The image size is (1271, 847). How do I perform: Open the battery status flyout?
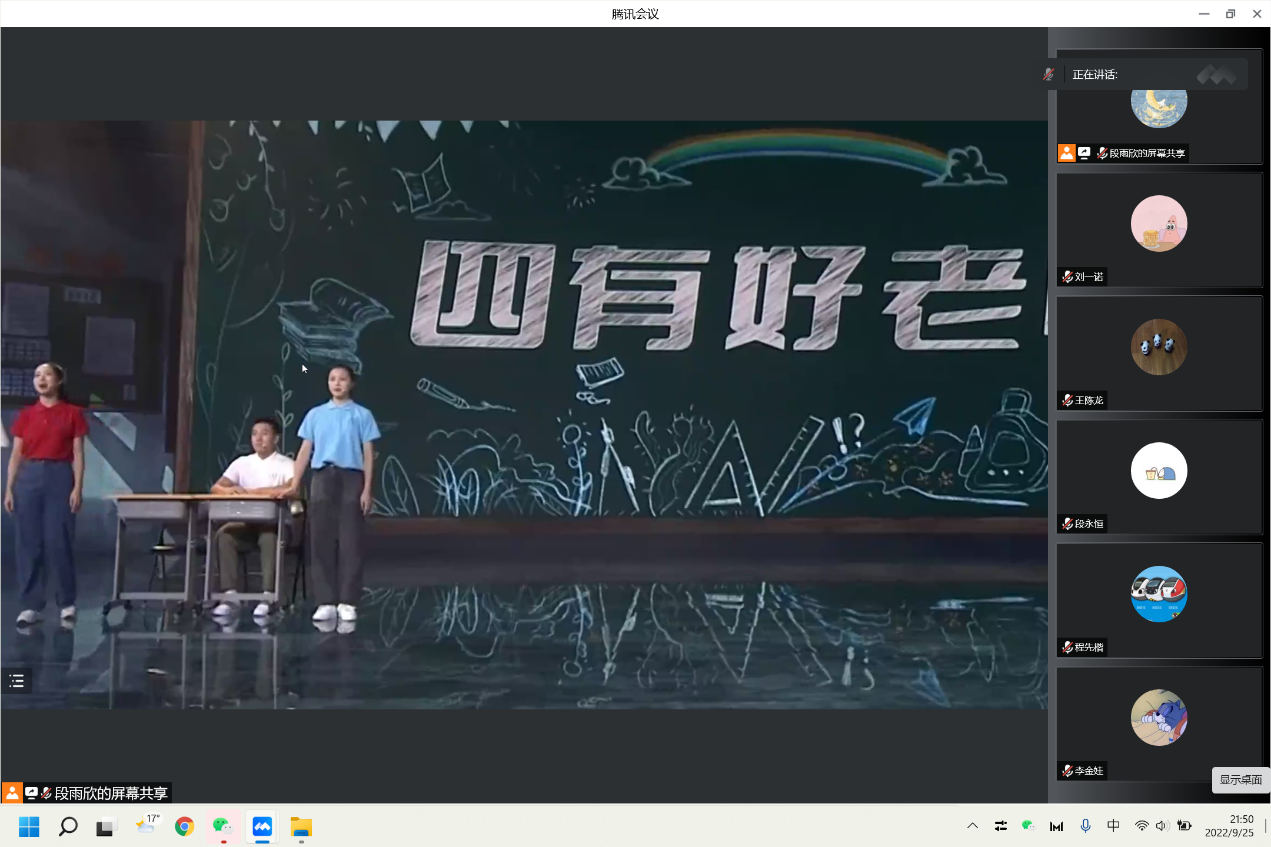(1182, 827)
